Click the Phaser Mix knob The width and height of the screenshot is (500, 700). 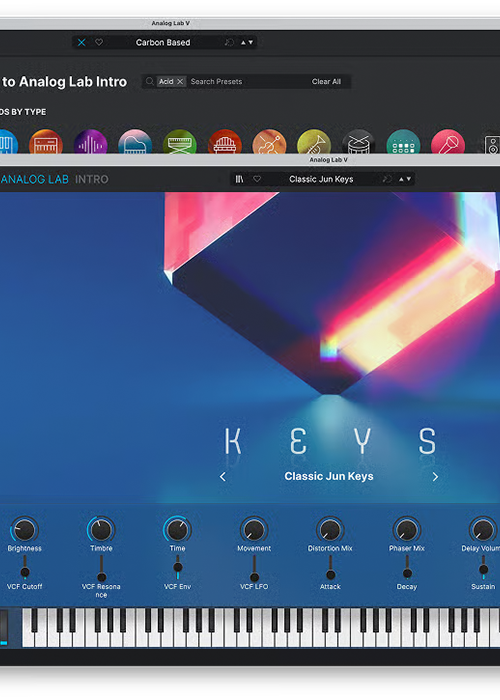(x=407, y=529)
